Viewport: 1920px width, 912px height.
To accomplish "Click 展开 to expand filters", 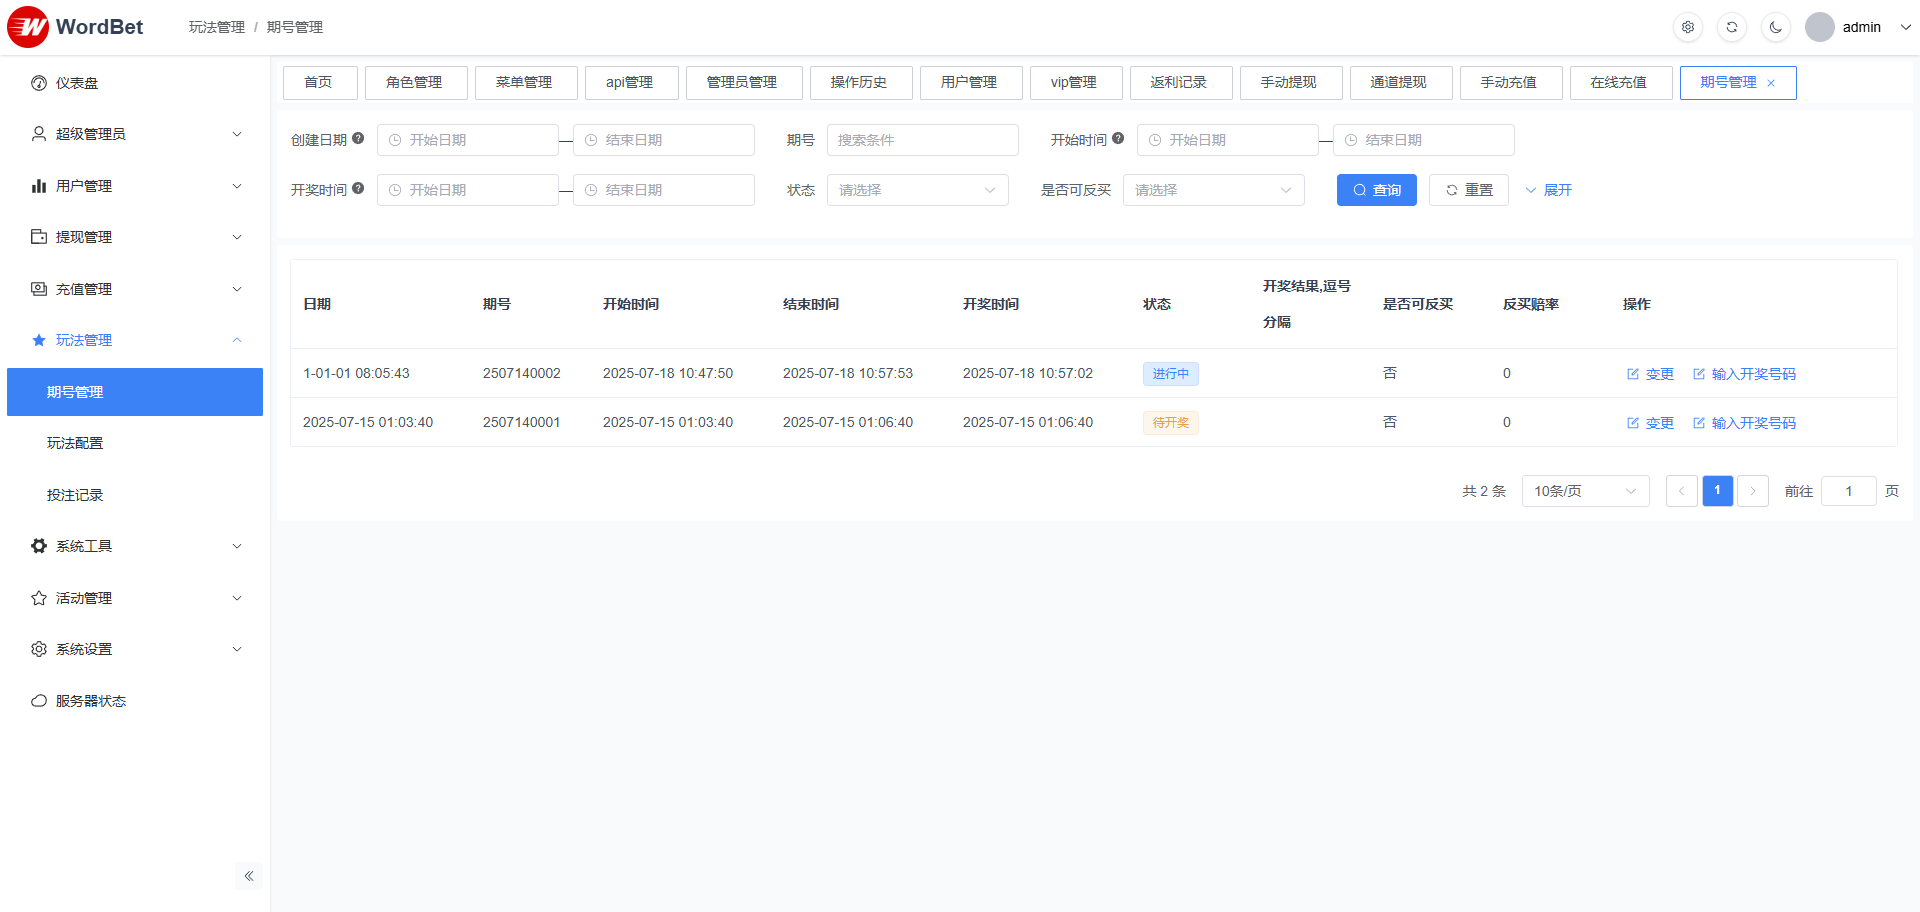I will click(1549, 190).
